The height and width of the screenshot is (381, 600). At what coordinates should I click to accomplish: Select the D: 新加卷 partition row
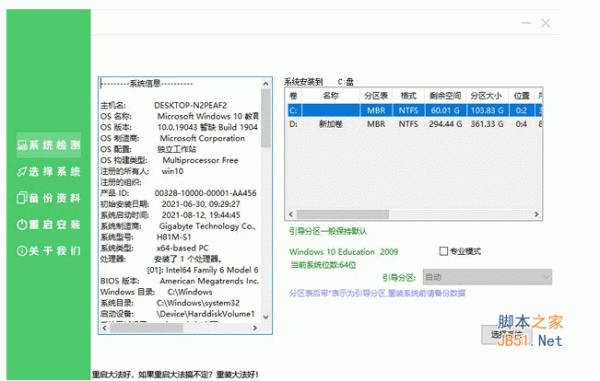(x=414, y=124)
